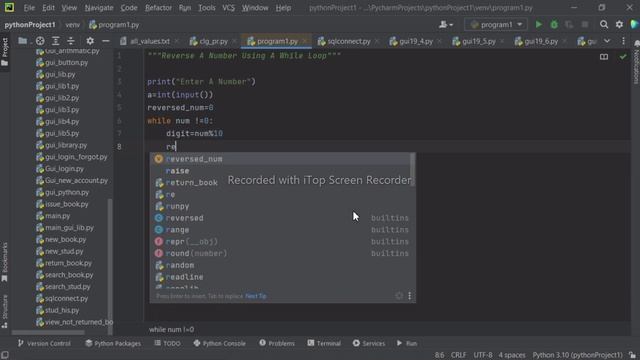The height and width of the screenshot is (360, 640).
Task: Open the VCS menu
Action: click(x=229, y=8)
